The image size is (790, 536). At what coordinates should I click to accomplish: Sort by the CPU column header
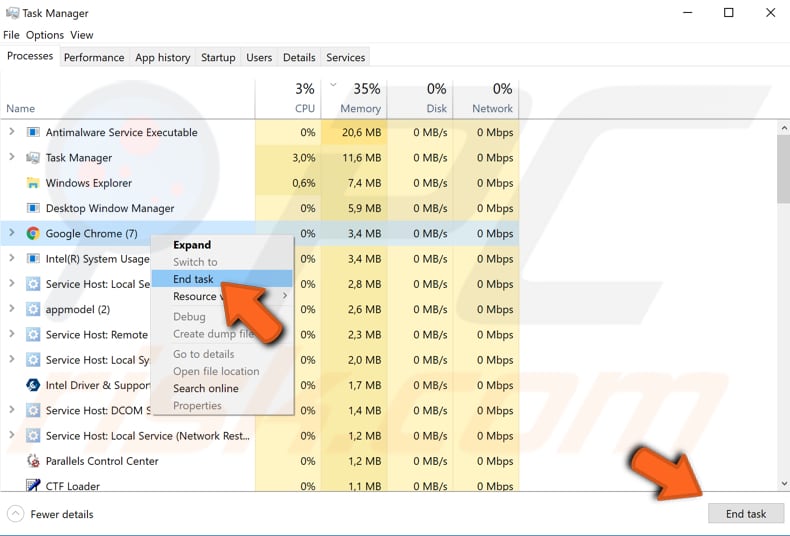click(288, 99)
